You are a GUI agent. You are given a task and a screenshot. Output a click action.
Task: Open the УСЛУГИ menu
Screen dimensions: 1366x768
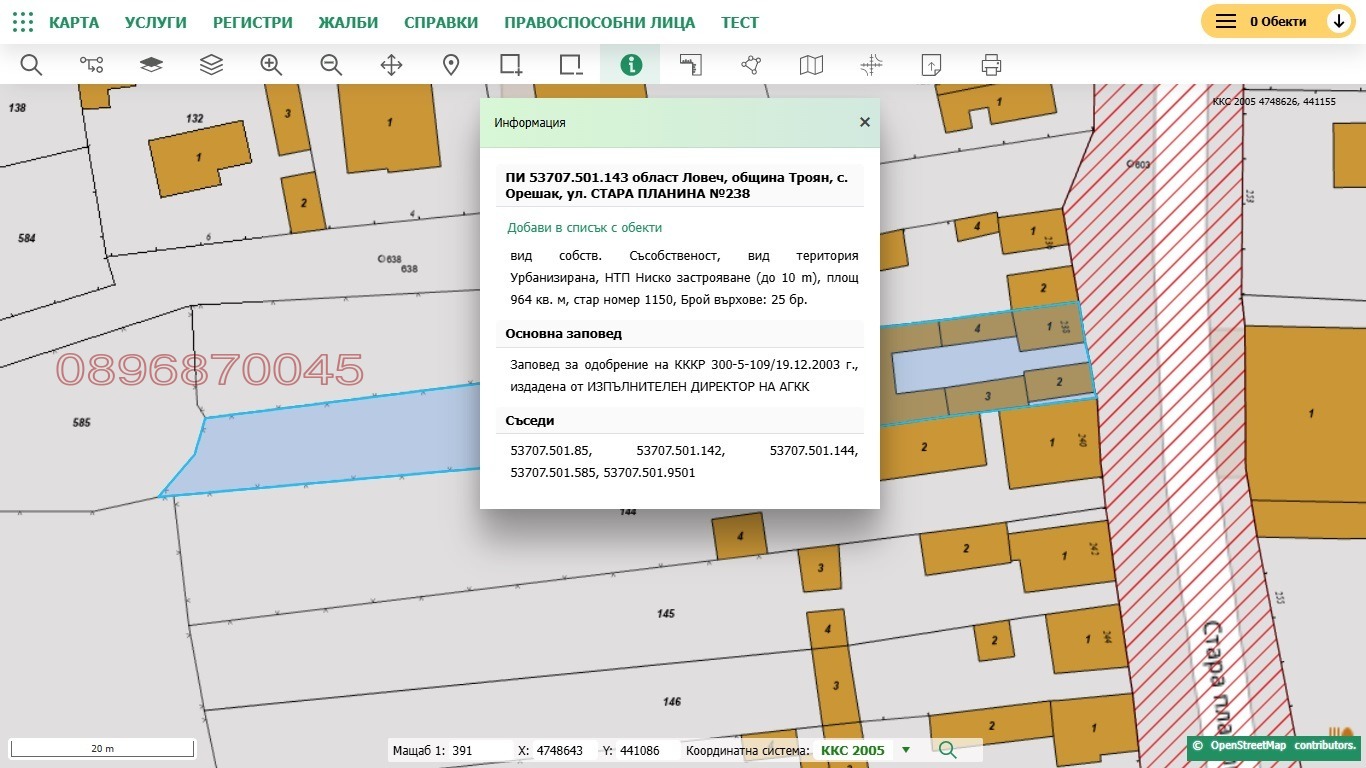[155, 22]
